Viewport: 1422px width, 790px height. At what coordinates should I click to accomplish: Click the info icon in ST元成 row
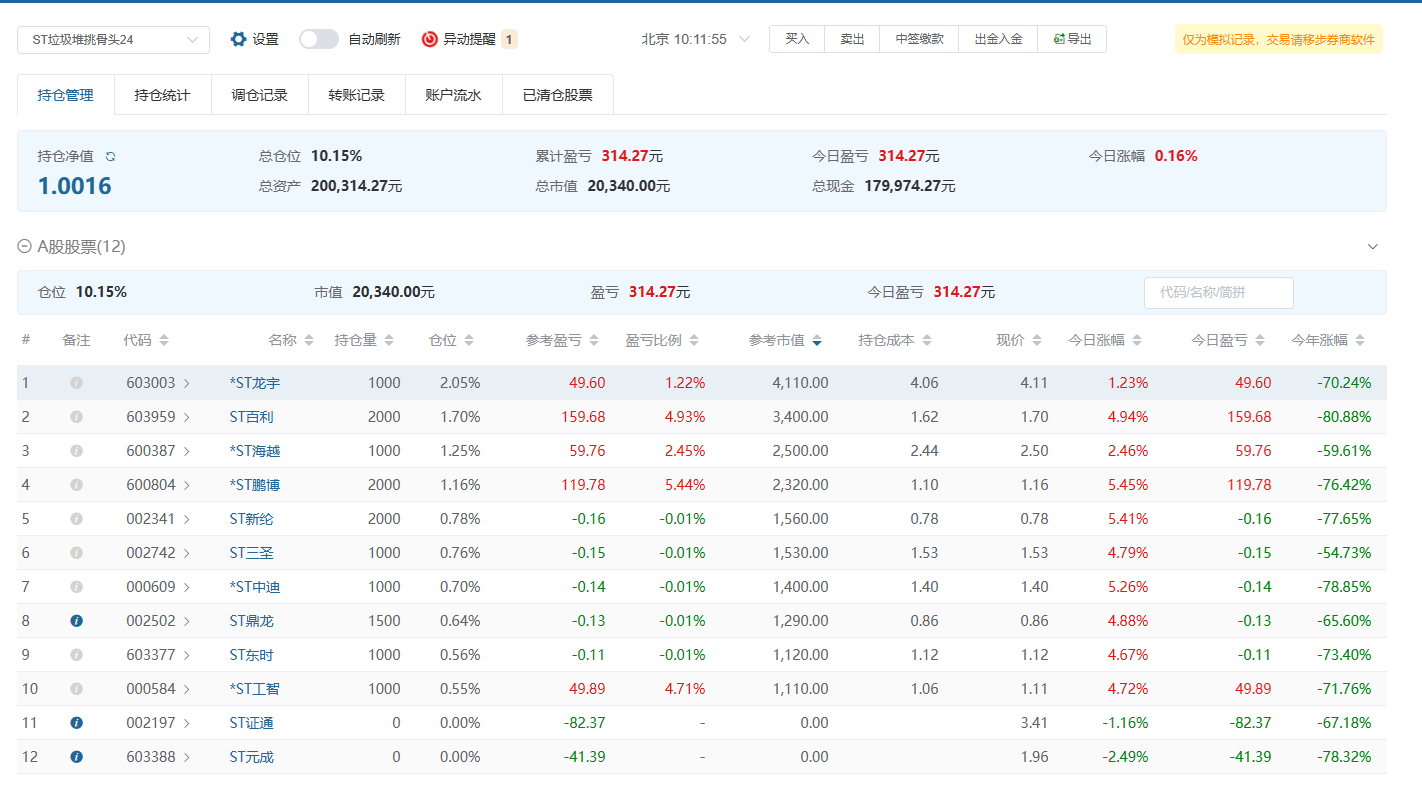click(76, 757)
